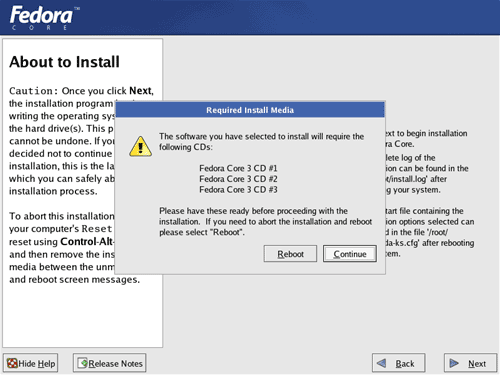
Task: Click the 'Caution:' text in help panel
Action: (34, 91)
